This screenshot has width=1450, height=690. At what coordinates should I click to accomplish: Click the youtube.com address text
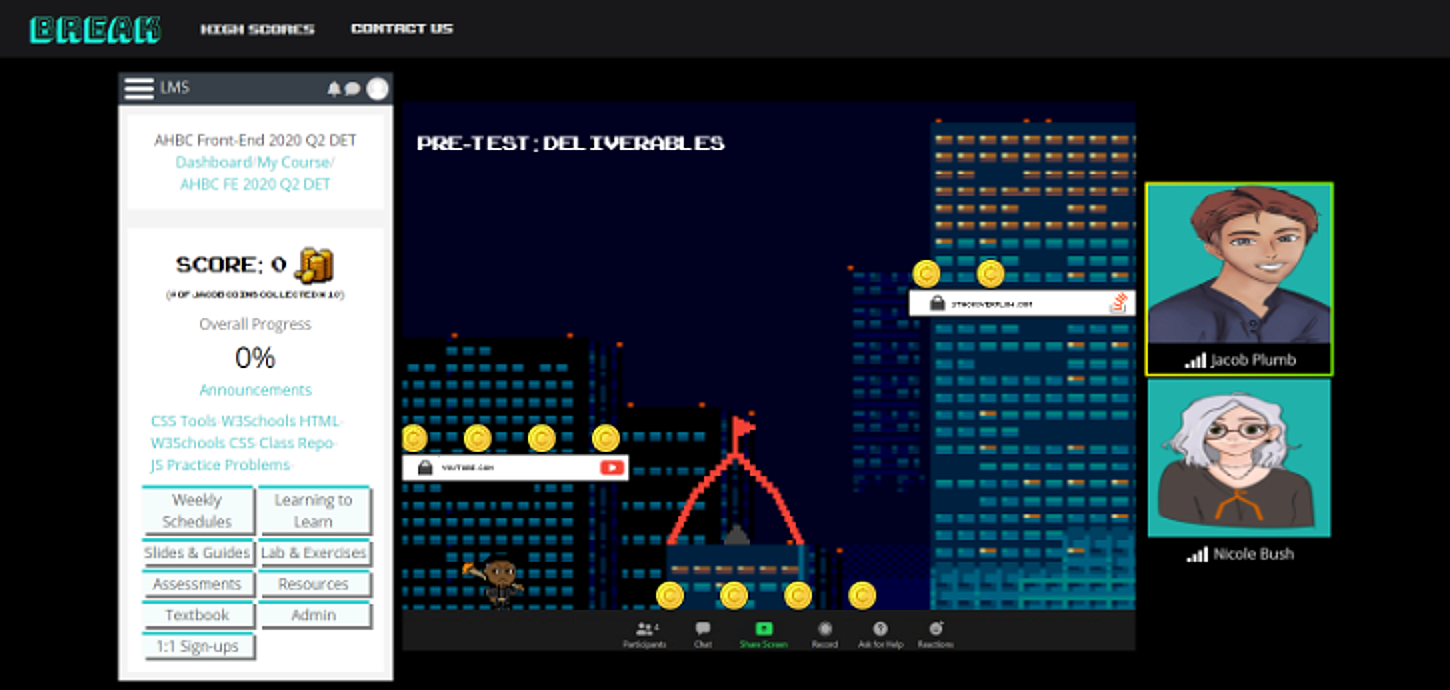tap(468, 468)
